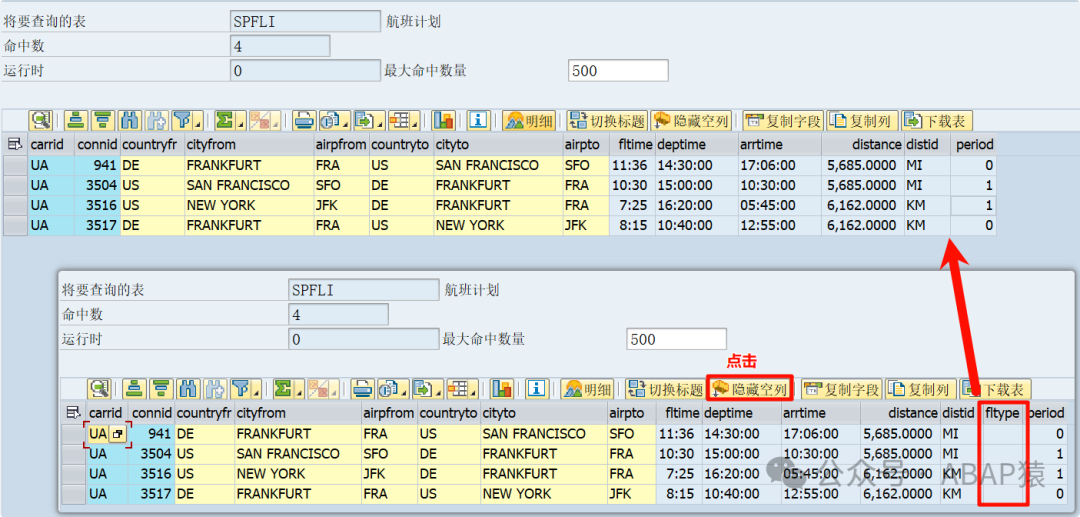This screenshot has height=517, width=1080.
Task: Click the Export icon in upper toolbar
Action: (x=364, y=121)
